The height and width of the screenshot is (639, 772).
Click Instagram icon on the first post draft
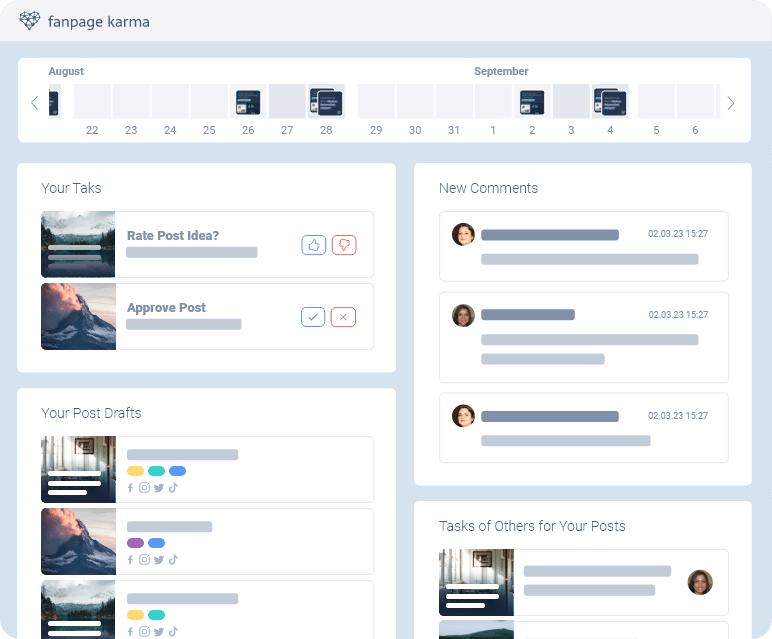[x=144, y=488]
